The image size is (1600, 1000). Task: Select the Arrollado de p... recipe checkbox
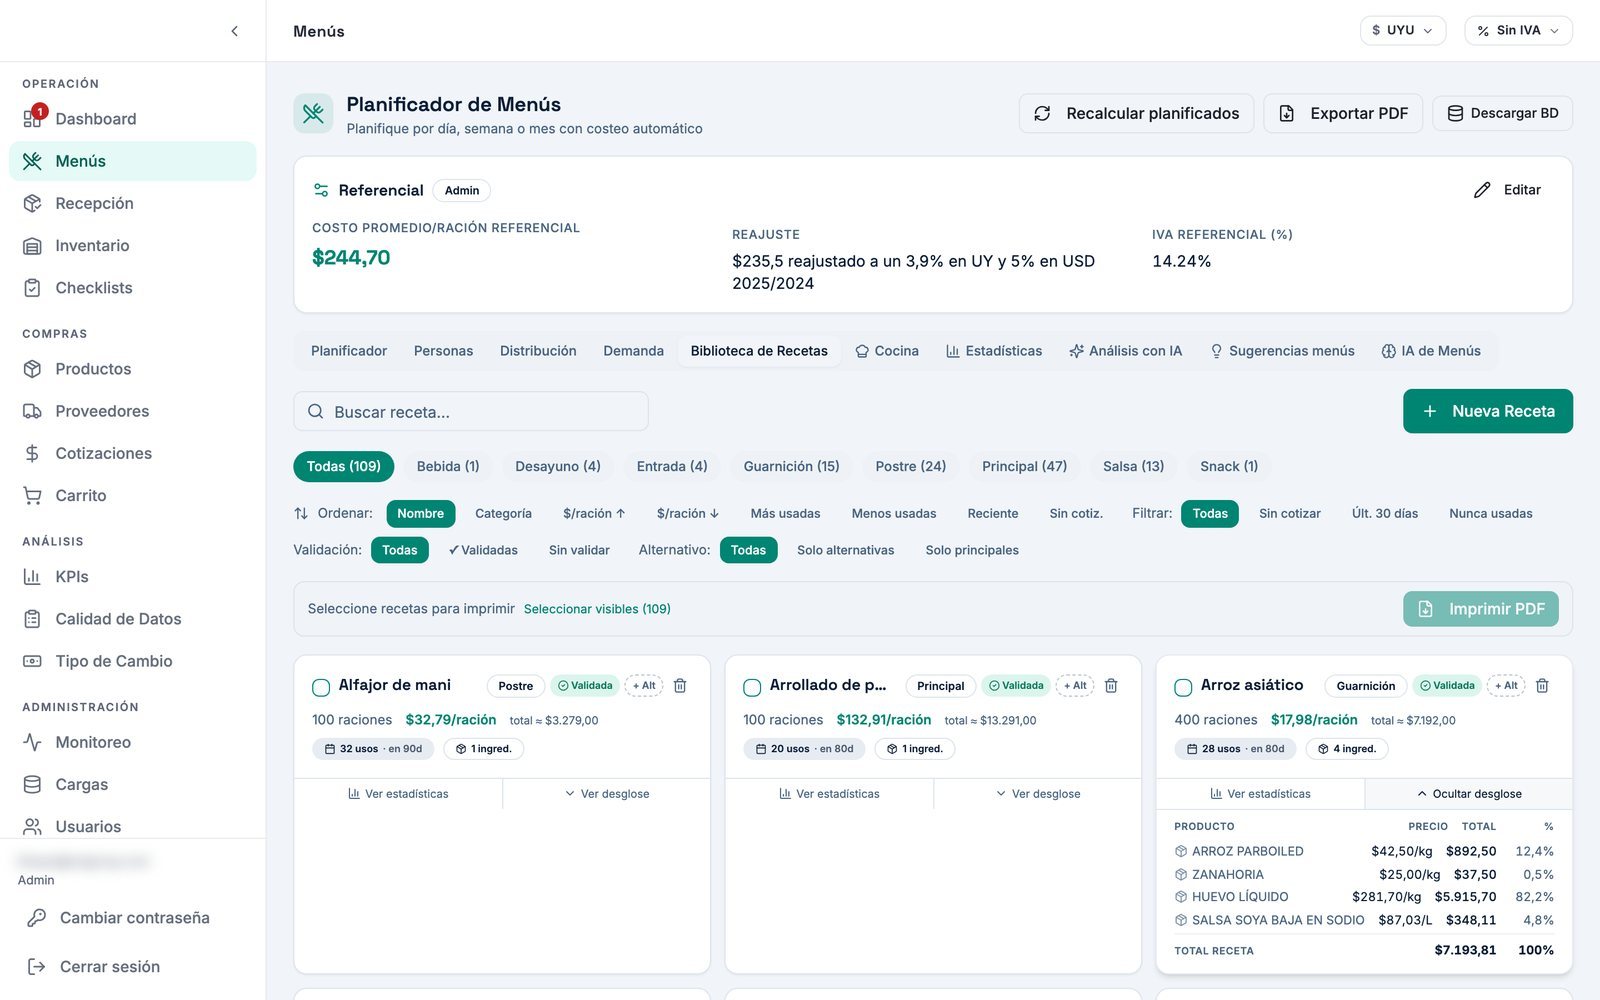point(752,687)
